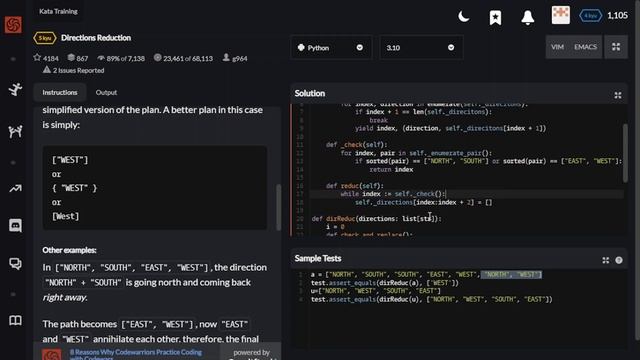This screenshot has height=360, width=640.
Task: Open bookmarked kata collections icon
Action: 495,18
